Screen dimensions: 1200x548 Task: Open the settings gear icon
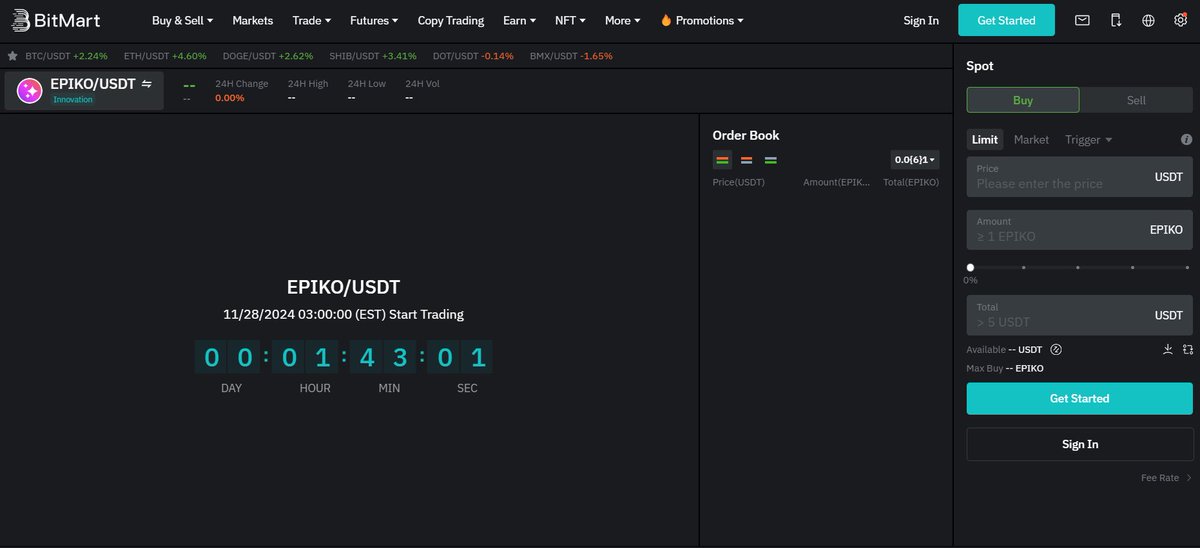point(1180,20)
